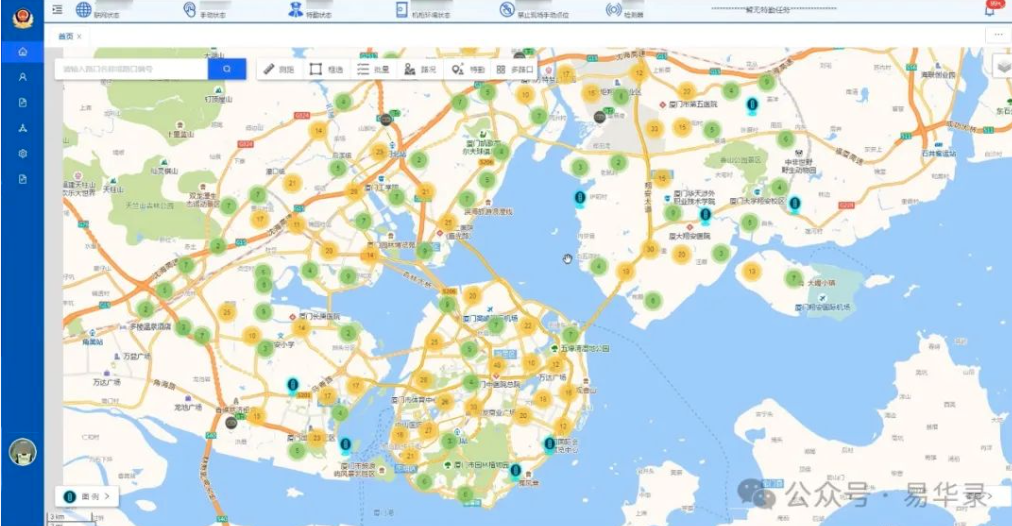Close the 首页 tab
This screenshot has height=526, width=1012.
click(79, 37)
